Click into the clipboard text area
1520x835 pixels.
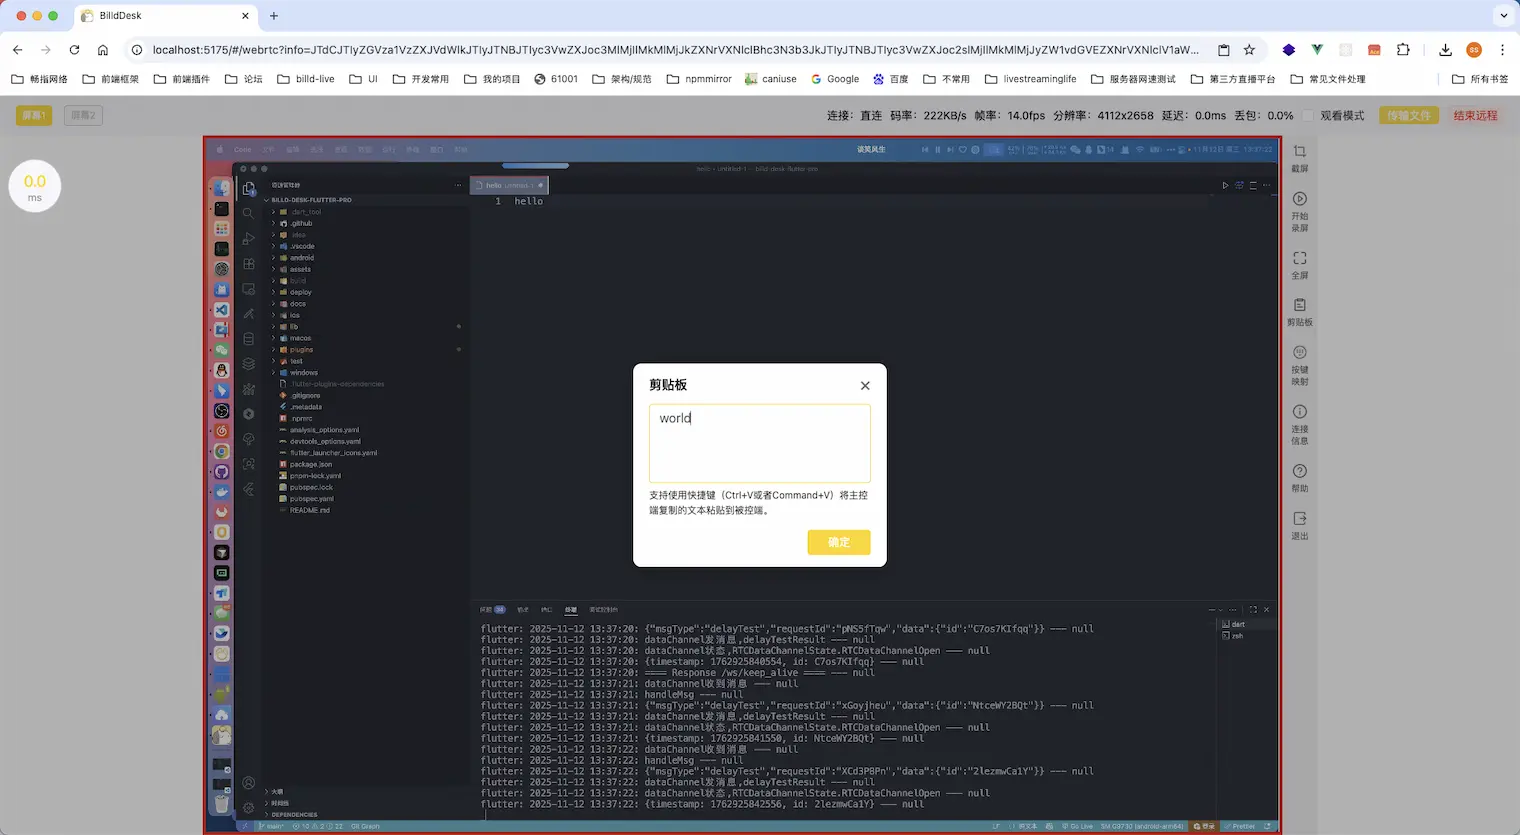pos(759,445)
